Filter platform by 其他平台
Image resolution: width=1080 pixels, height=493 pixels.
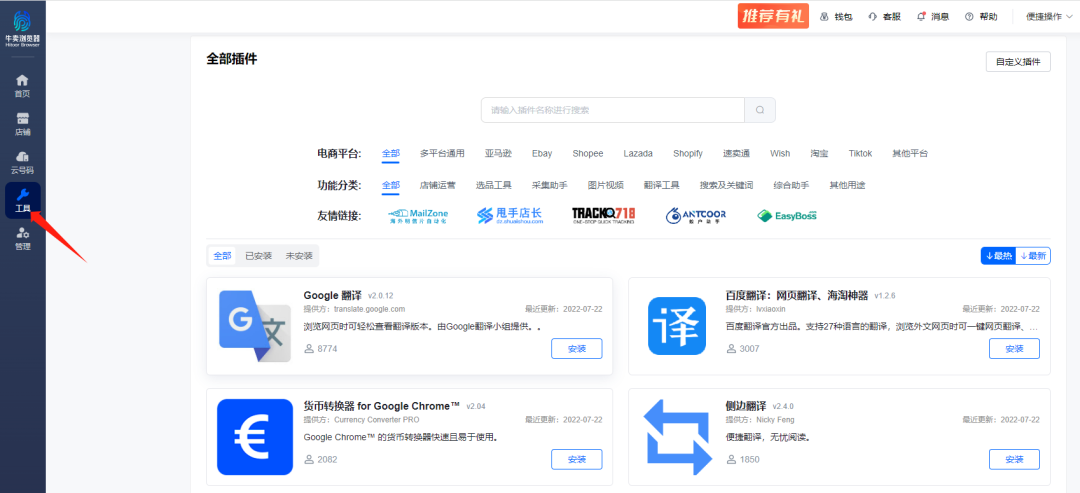(910, 154)
